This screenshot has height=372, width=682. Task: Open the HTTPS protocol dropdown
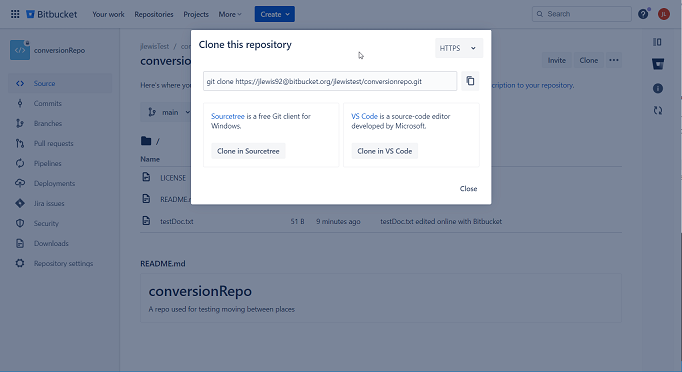(458, 48)
